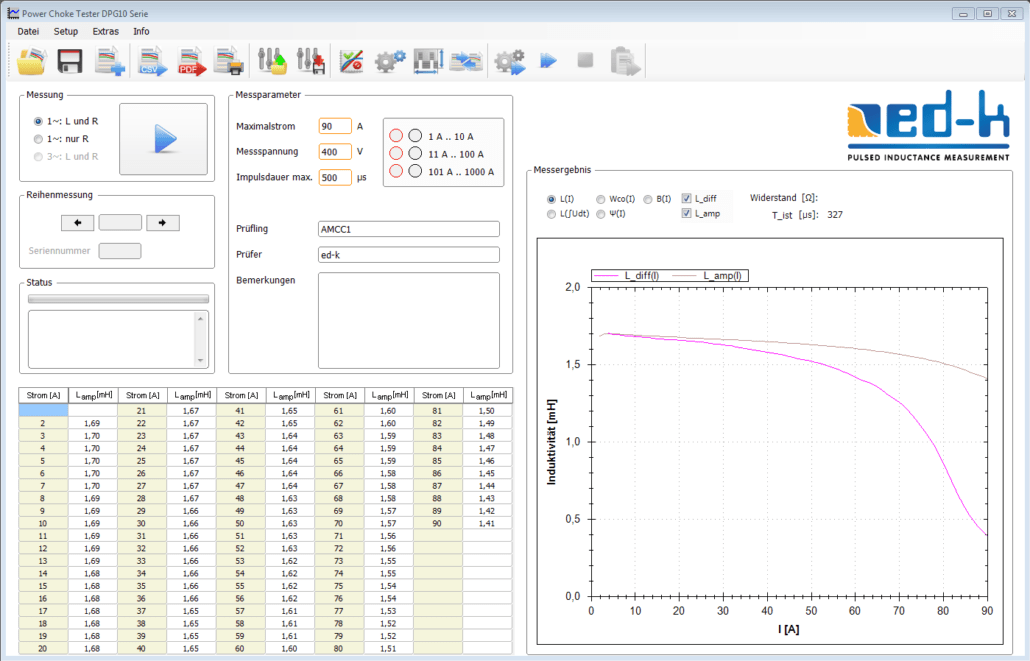Screen dimensions: 1030x661
Task: Click into the Maximalstrom input field
Action: tap(335, 126)
